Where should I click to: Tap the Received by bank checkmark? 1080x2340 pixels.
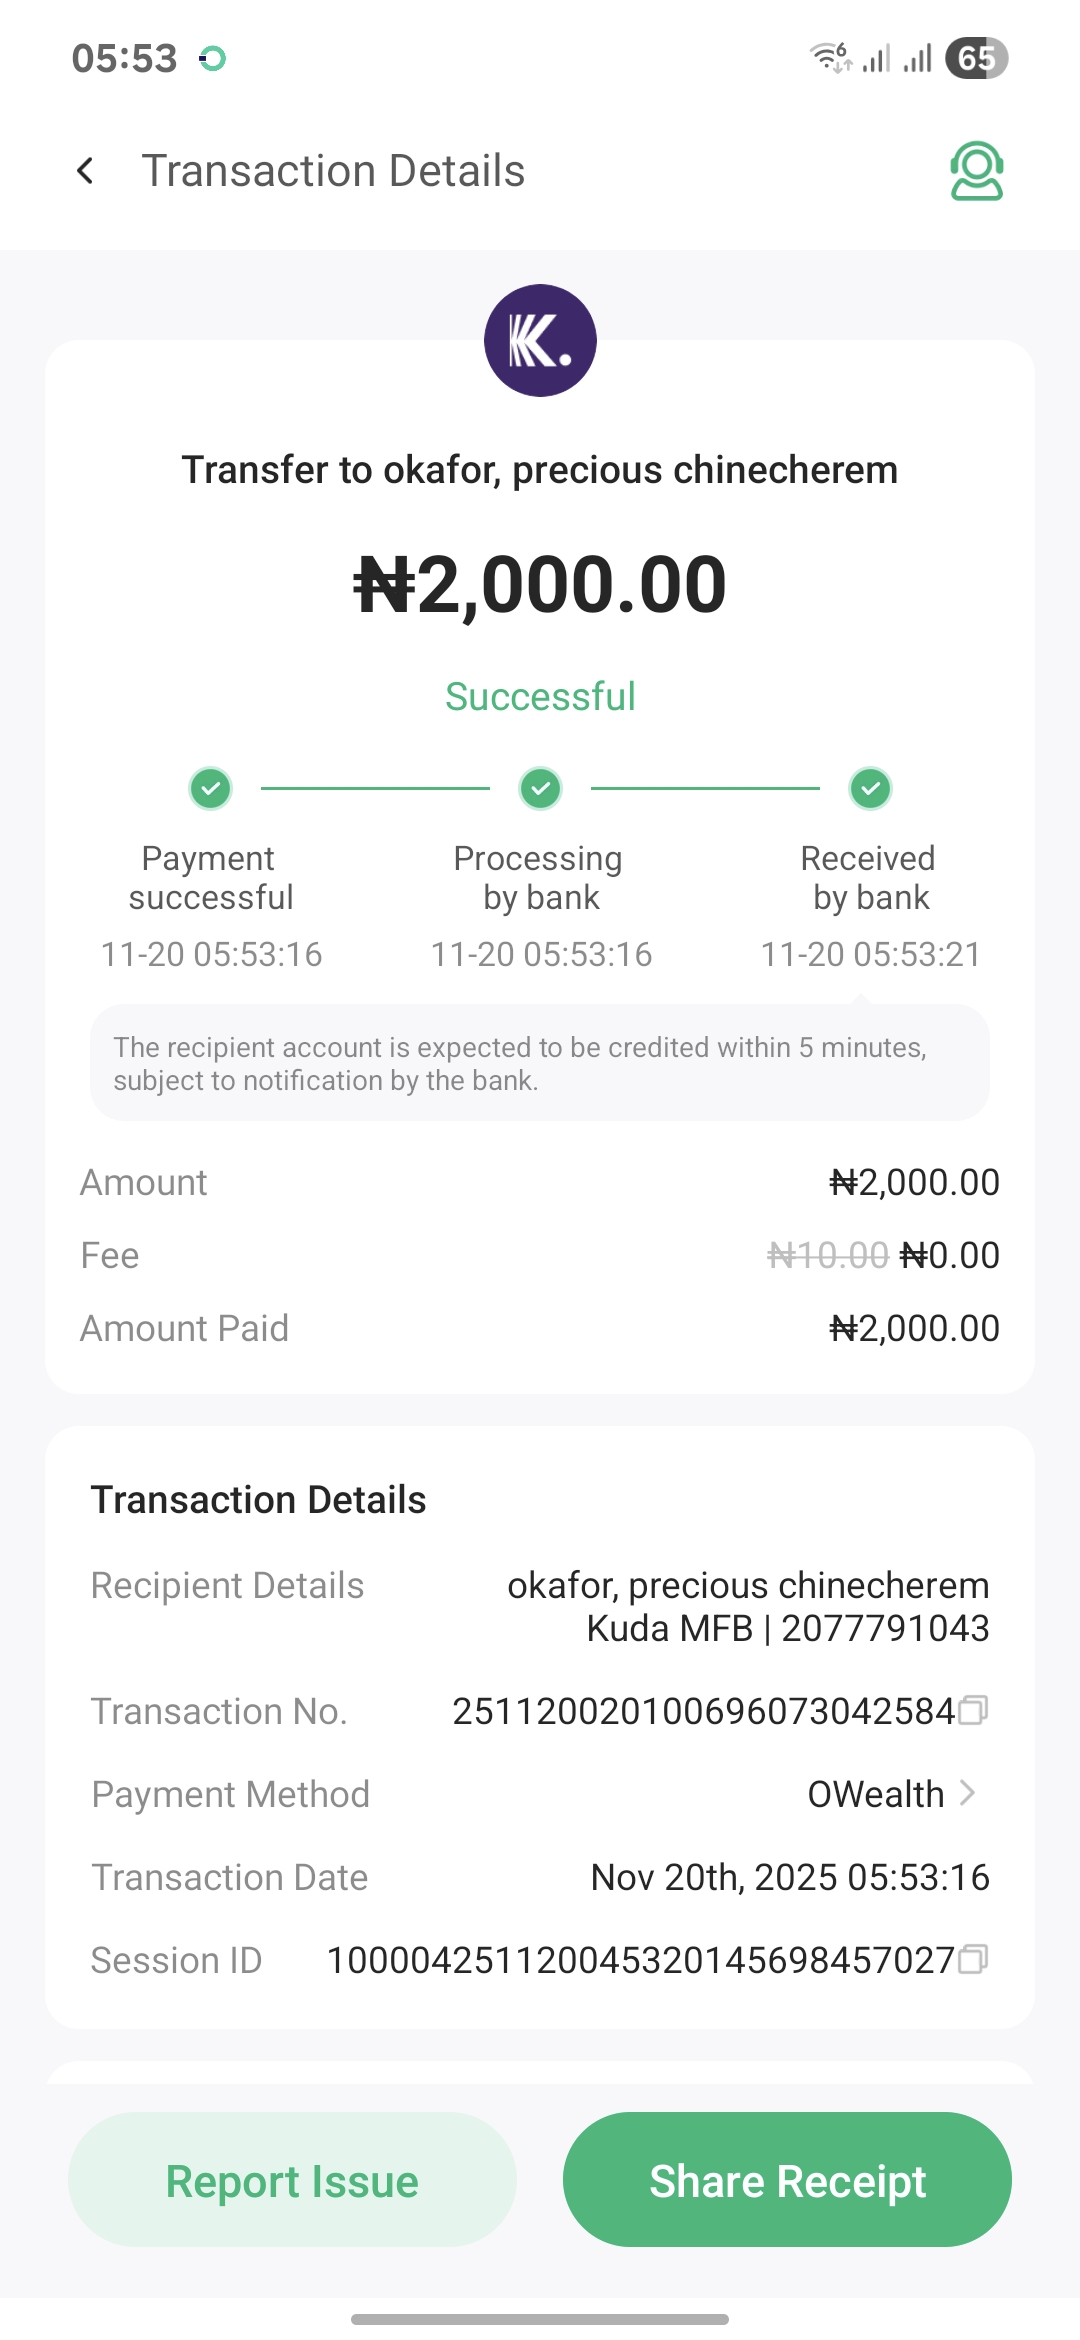click(871, 788)
